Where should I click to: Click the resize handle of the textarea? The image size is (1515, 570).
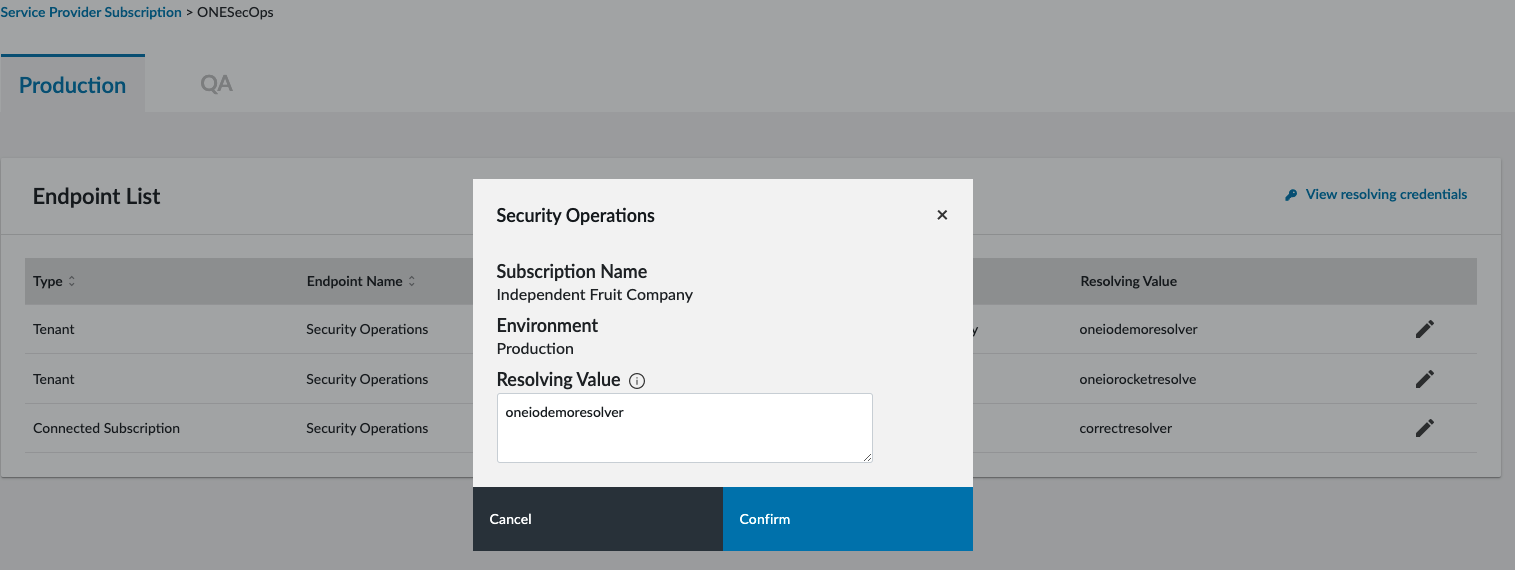pyautogui.click(x=867, y=457)
